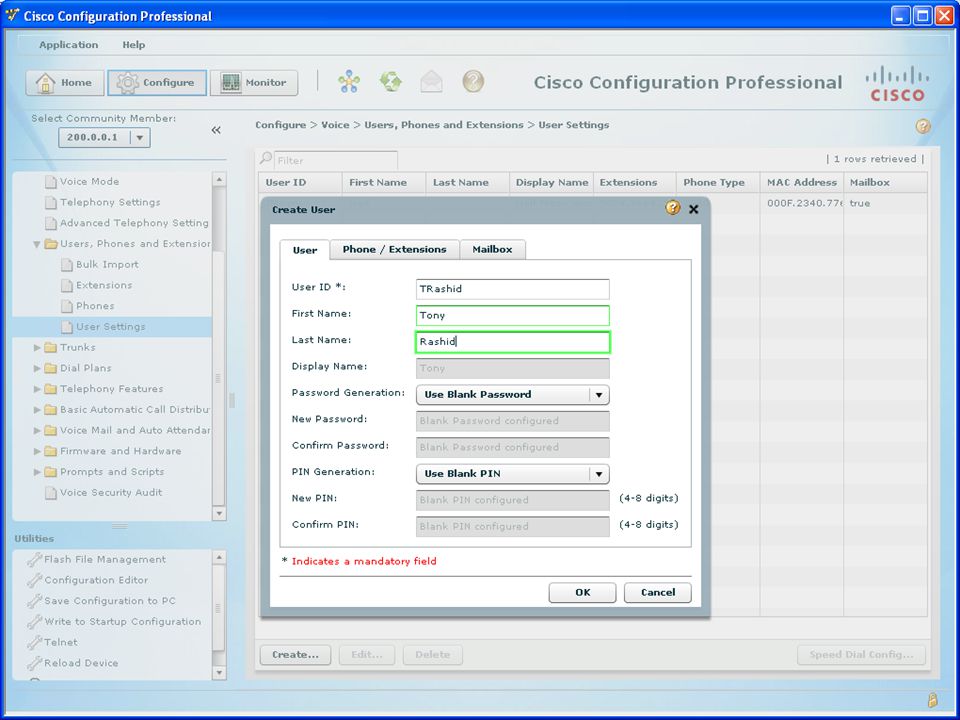960x720 pixels.
Task: Select User Settings in tree
Action: (x=111, y=328)
